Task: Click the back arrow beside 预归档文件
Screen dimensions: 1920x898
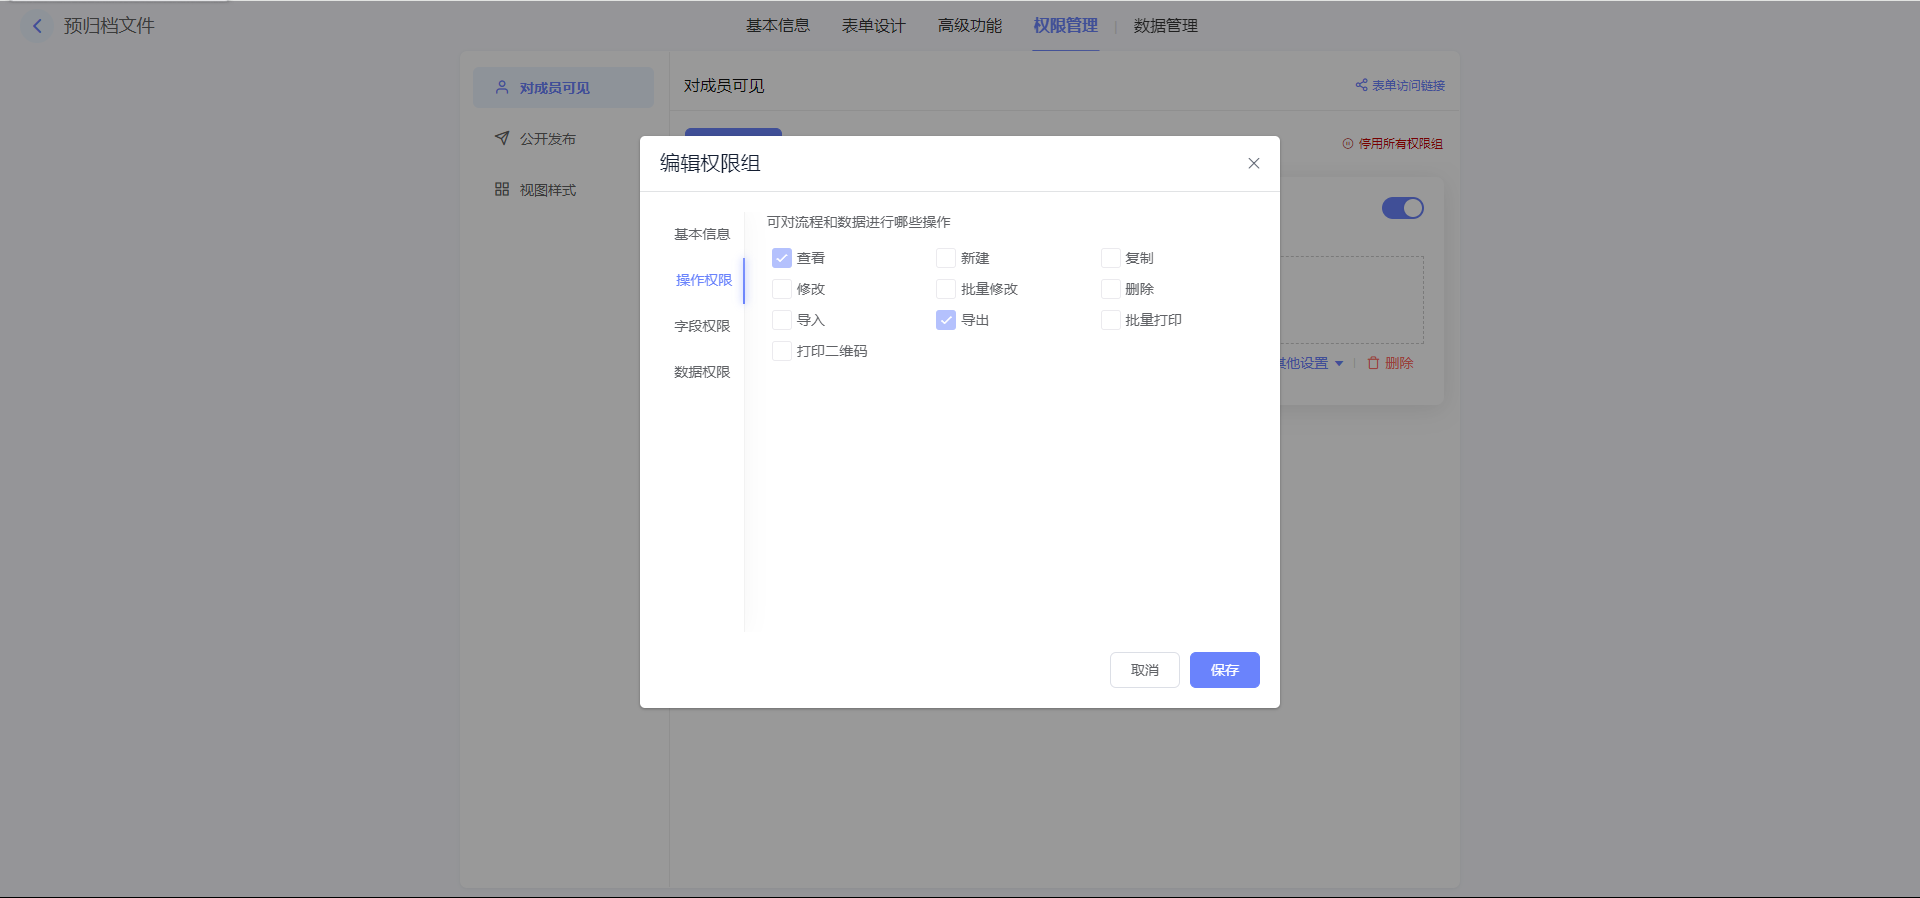Action: [37, 26]
